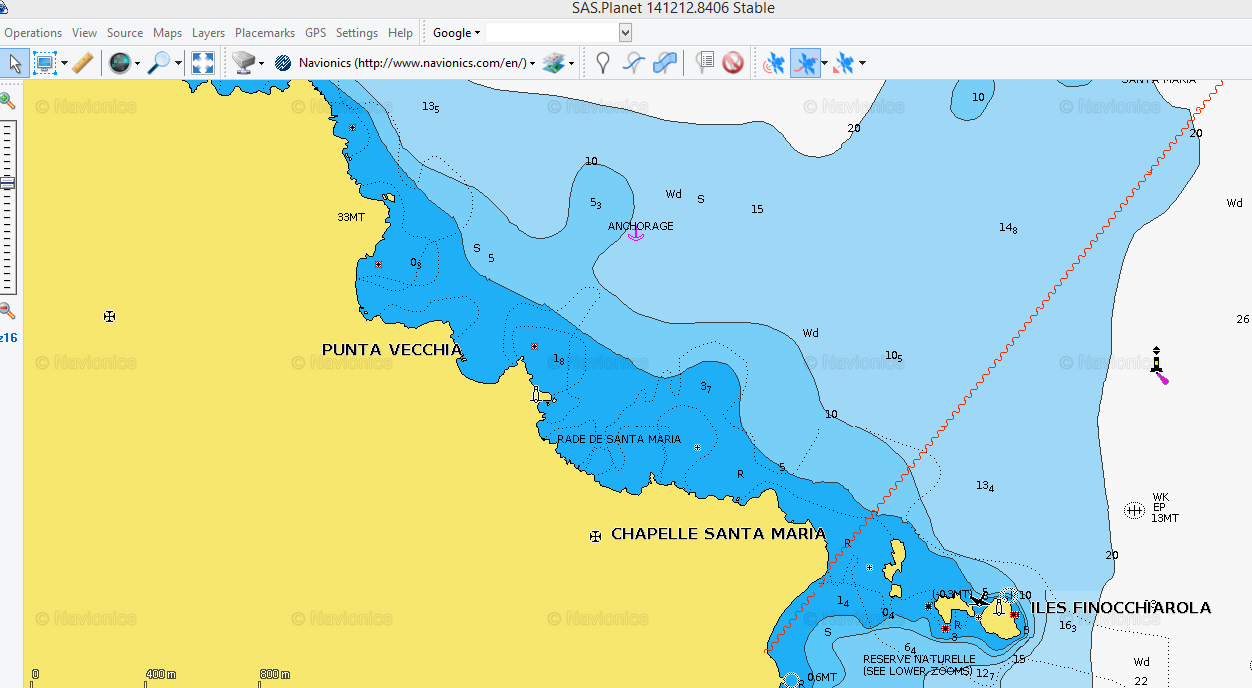Select the arrow pointer move tool
Screen dimensions: 1252x688
[15, 63]
